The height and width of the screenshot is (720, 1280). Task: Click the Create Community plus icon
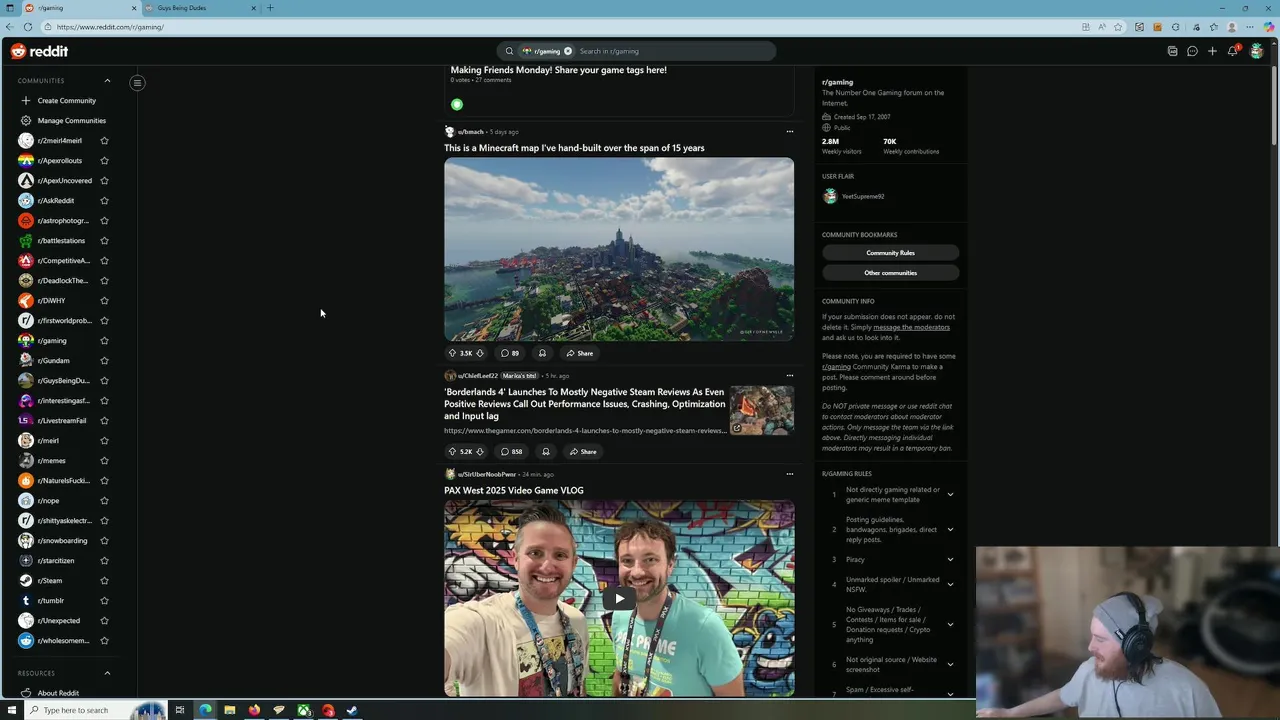coord(26,100)
